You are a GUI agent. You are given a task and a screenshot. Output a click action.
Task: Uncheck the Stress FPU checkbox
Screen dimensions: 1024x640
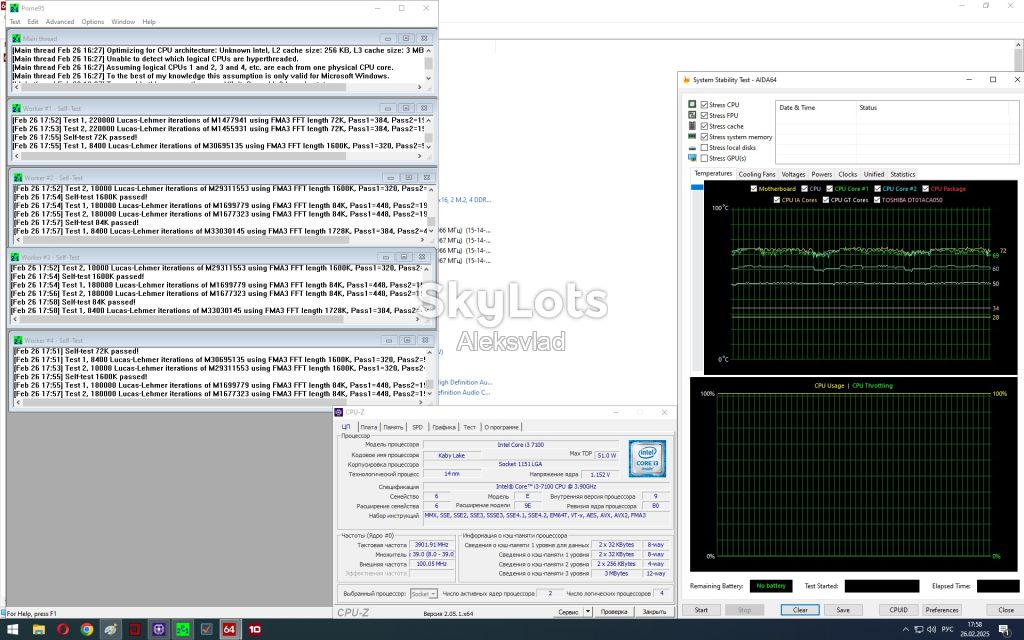[704, 115]
